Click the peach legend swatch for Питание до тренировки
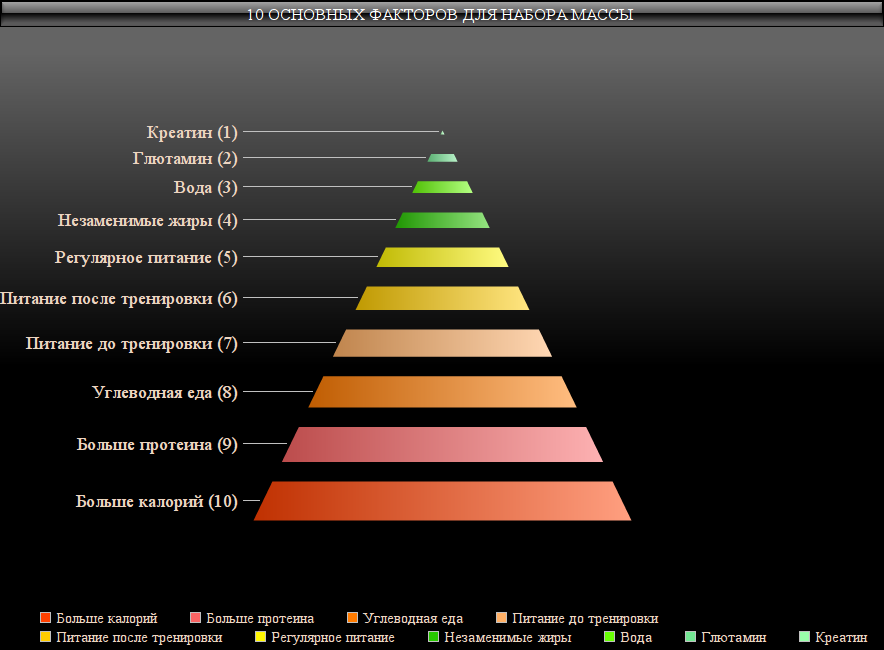 pos(501,618)
